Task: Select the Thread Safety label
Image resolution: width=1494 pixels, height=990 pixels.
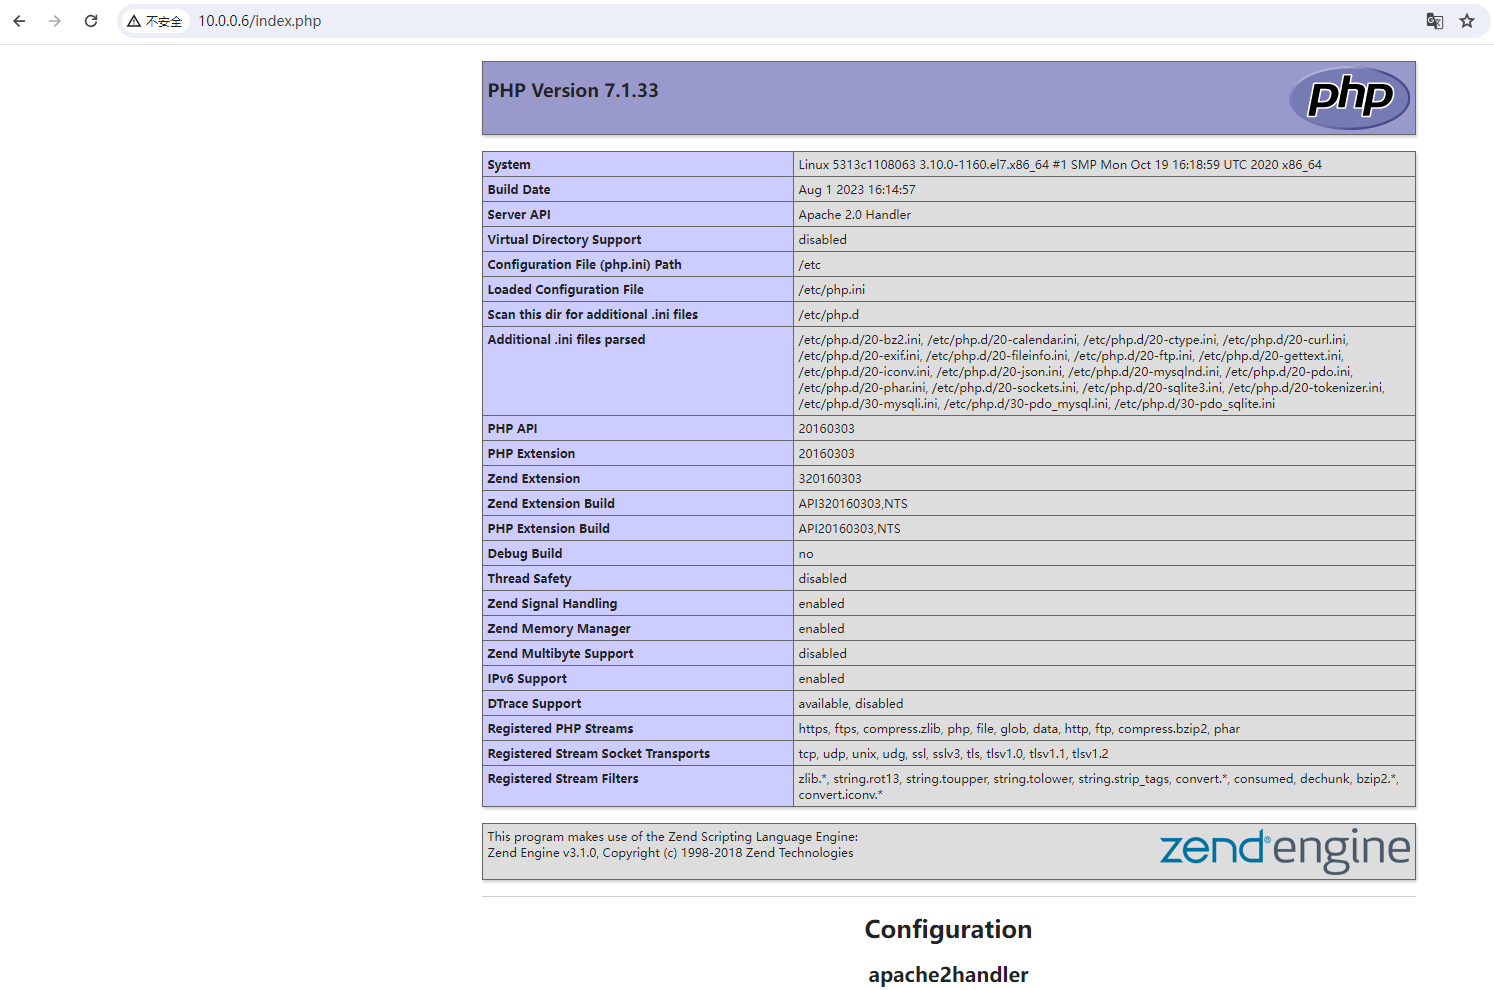Action: [x=530, y=579]
